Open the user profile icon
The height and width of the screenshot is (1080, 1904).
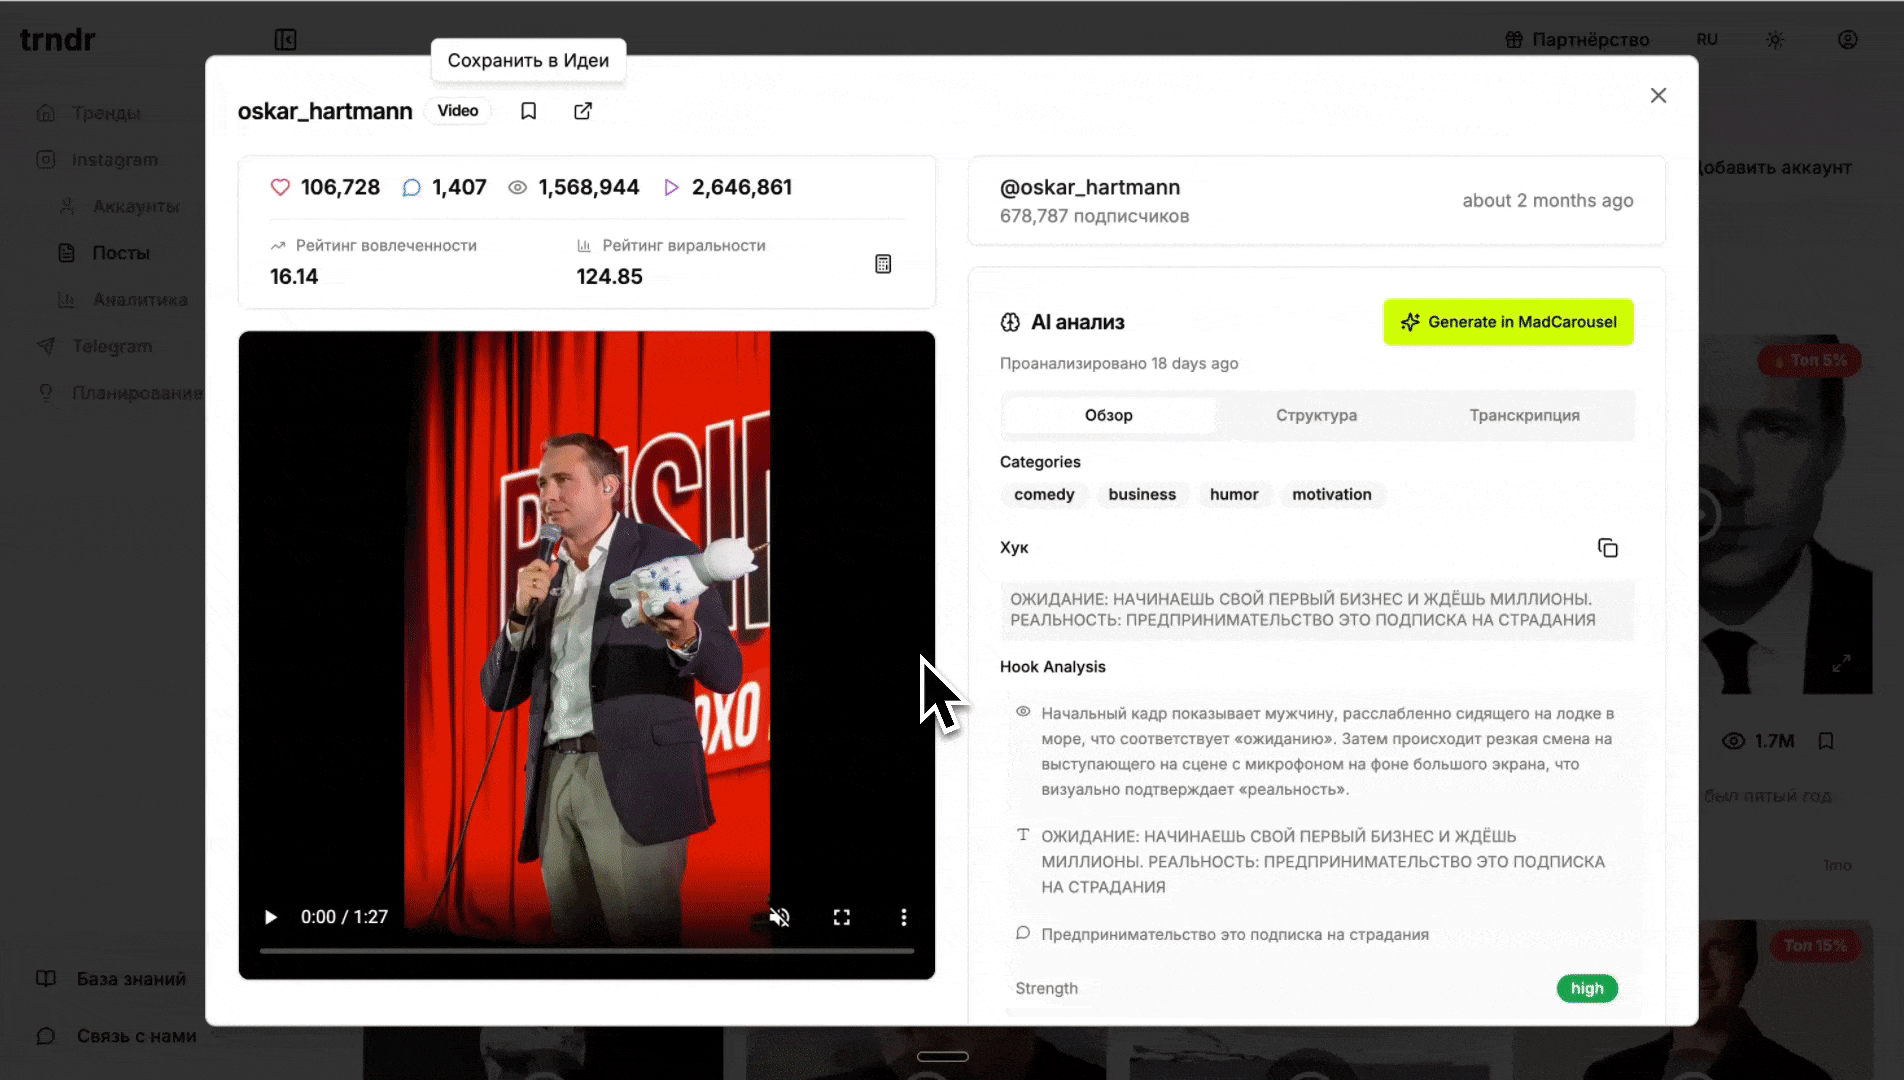click(1847, 40)
